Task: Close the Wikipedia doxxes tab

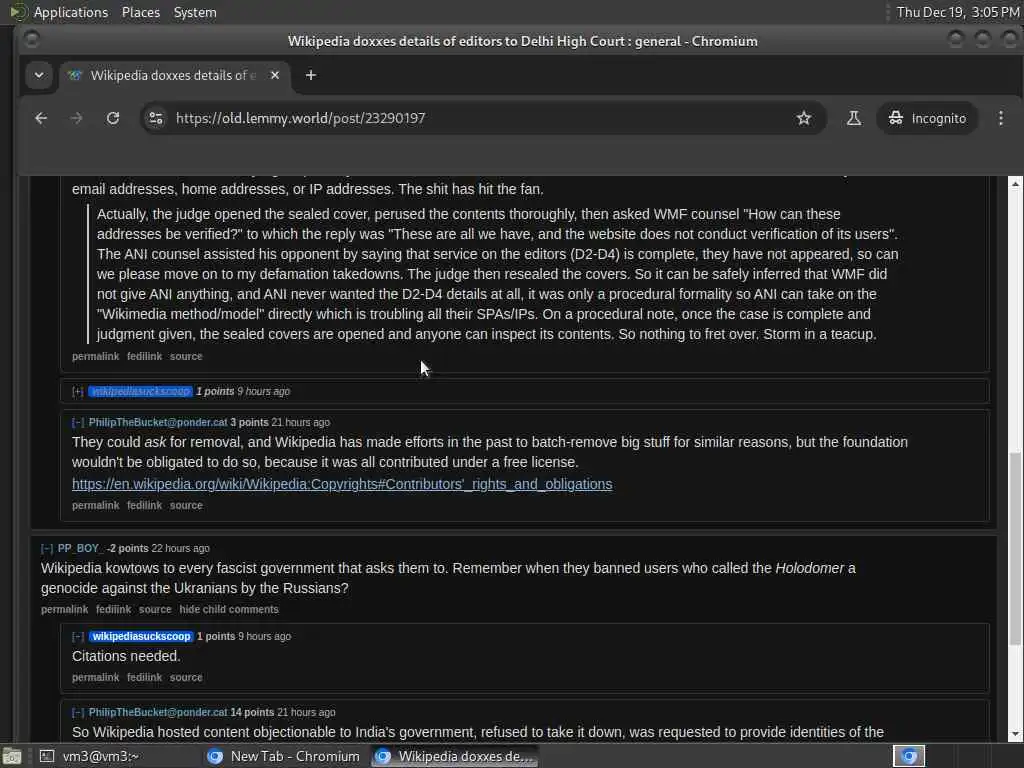Action: (x=275, y=75)
